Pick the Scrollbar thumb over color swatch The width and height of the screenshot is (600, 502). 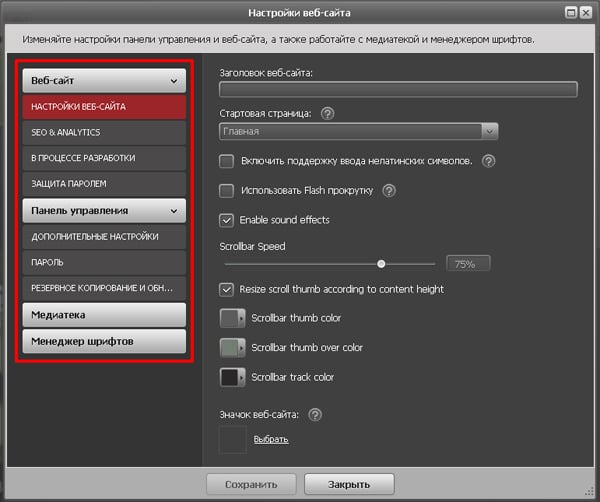[232, 348]
